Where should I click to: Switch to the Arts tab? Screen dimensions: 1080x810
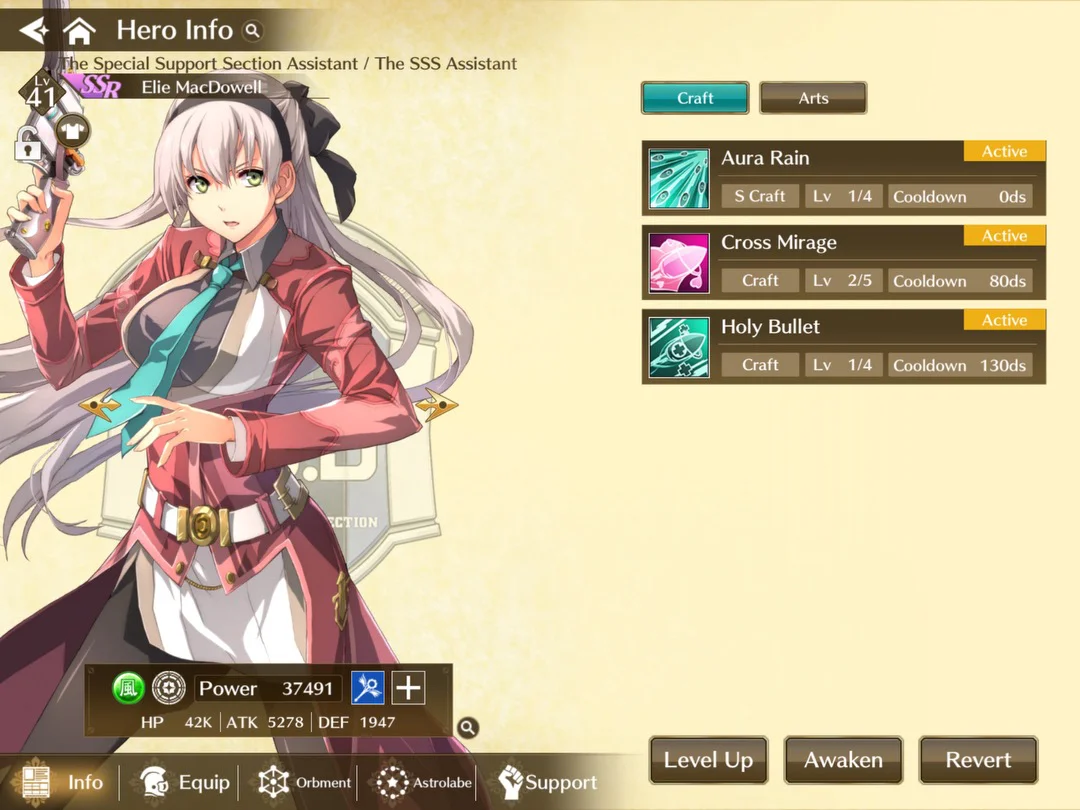pos(813,98)
